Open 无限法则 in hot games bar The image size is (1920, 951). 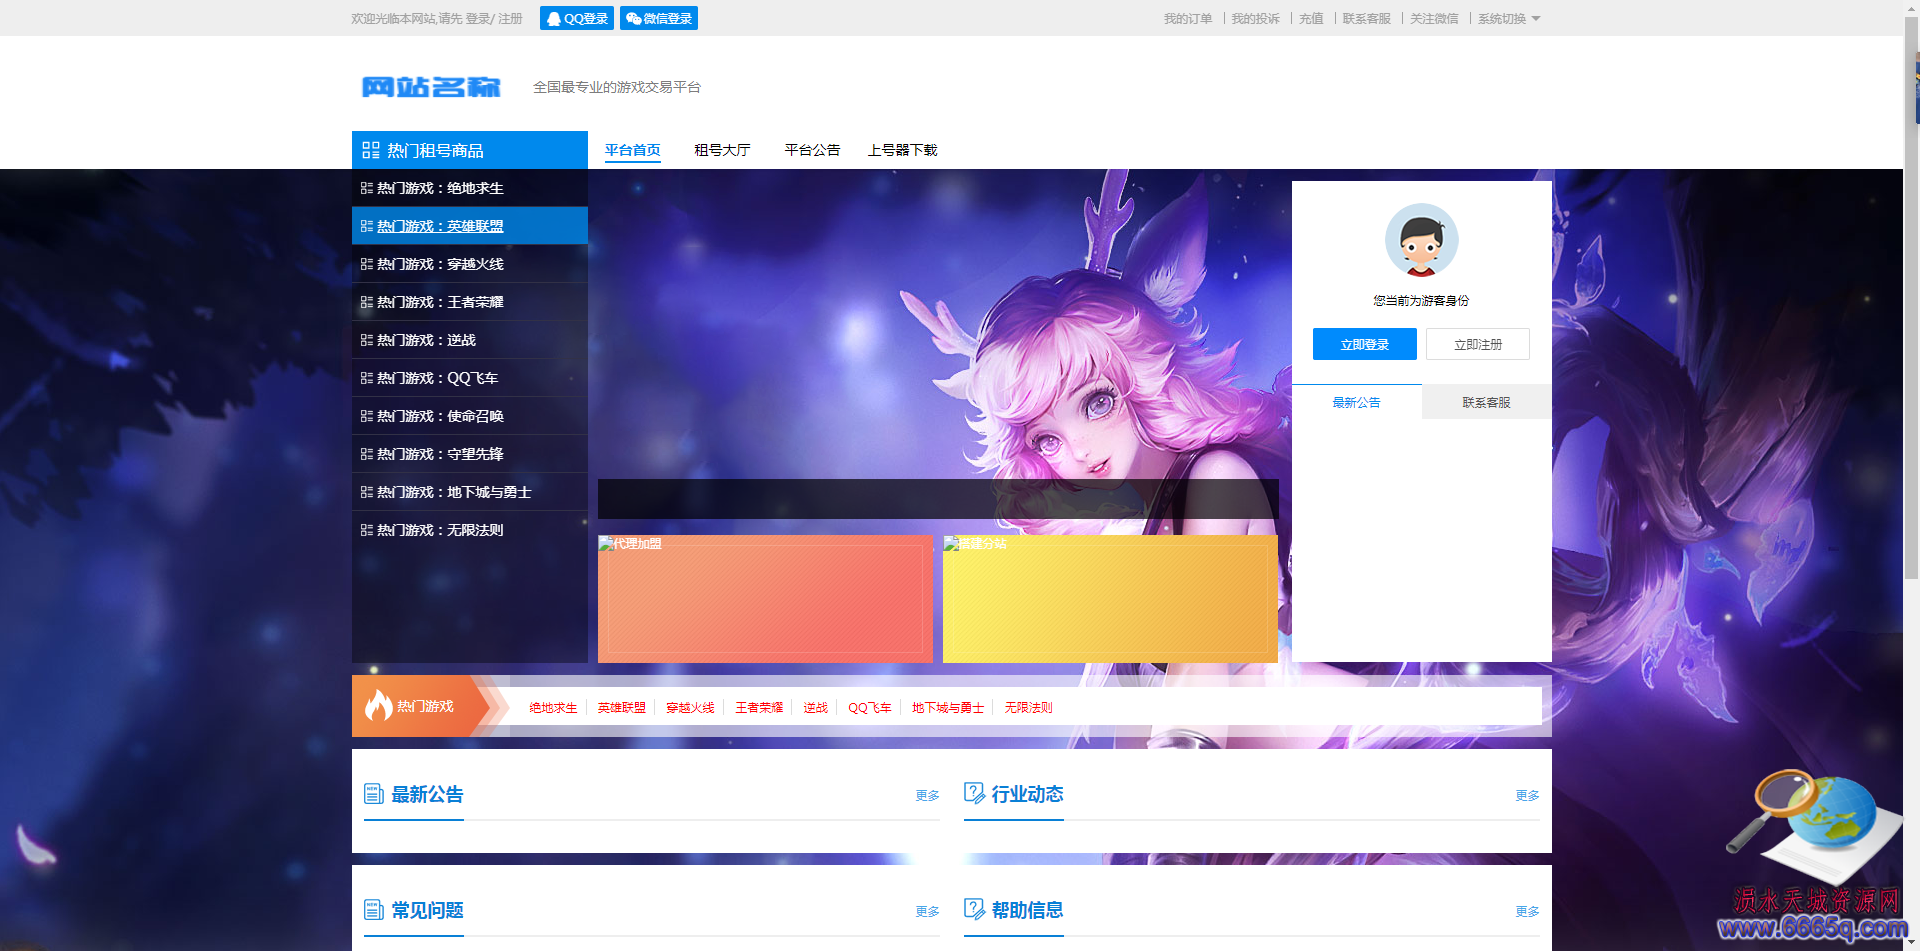[x=1028, y=708]
